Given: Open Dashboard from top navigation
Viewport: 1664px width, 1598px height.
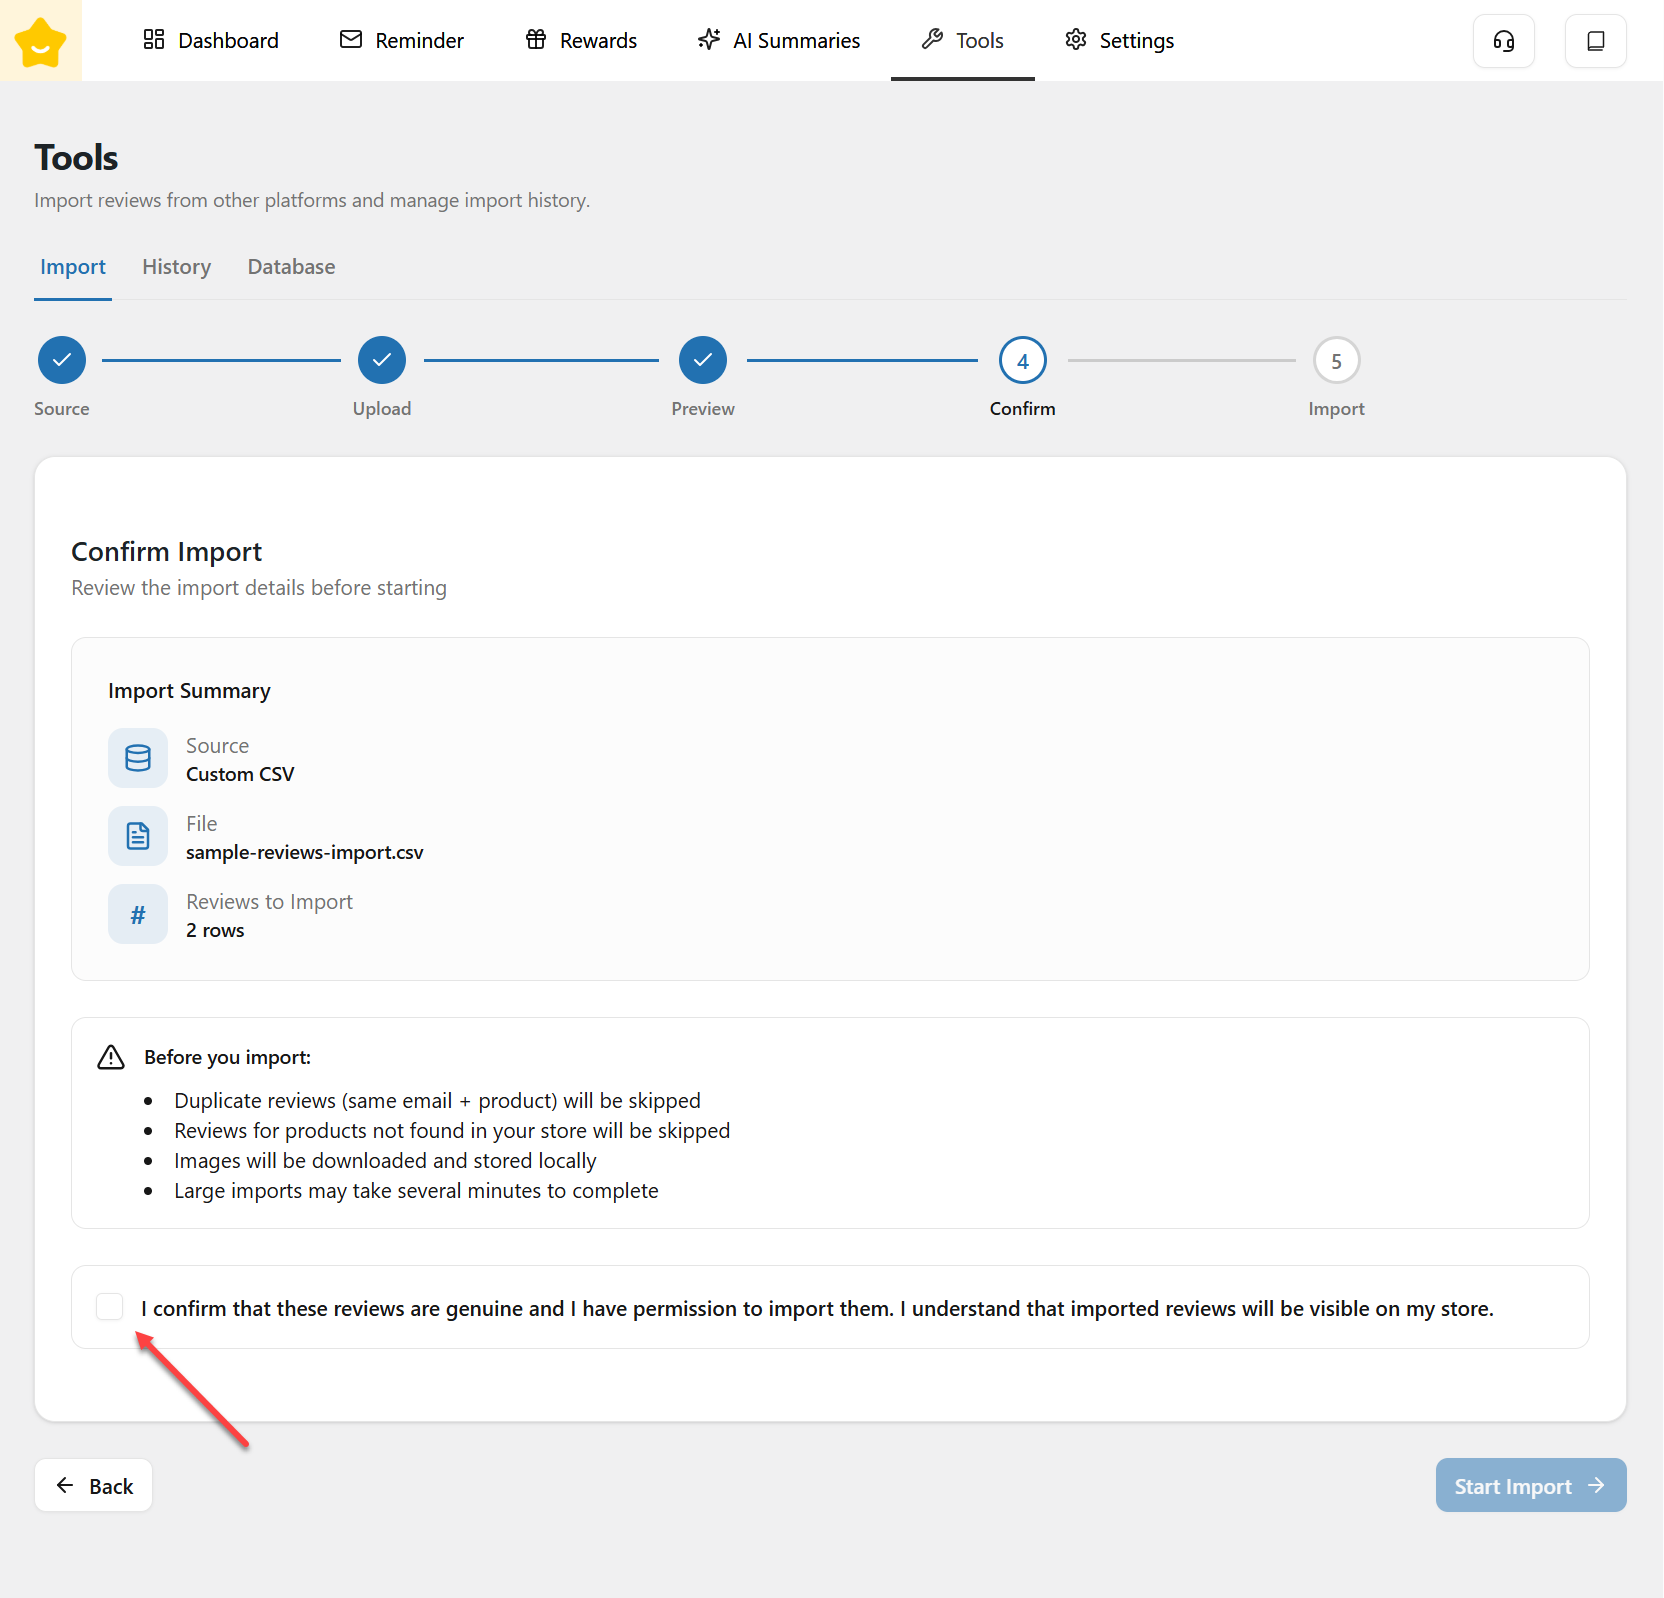Looking at the screenshot, I should 211,41.
